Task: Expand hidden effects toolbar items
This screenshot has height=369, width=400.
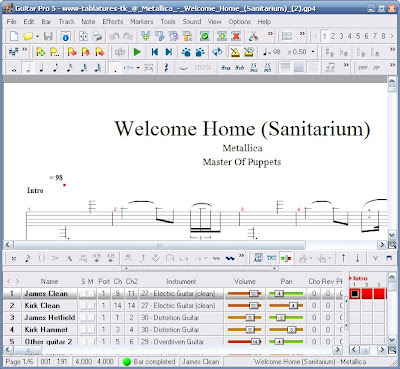Action: click(241, 256)
